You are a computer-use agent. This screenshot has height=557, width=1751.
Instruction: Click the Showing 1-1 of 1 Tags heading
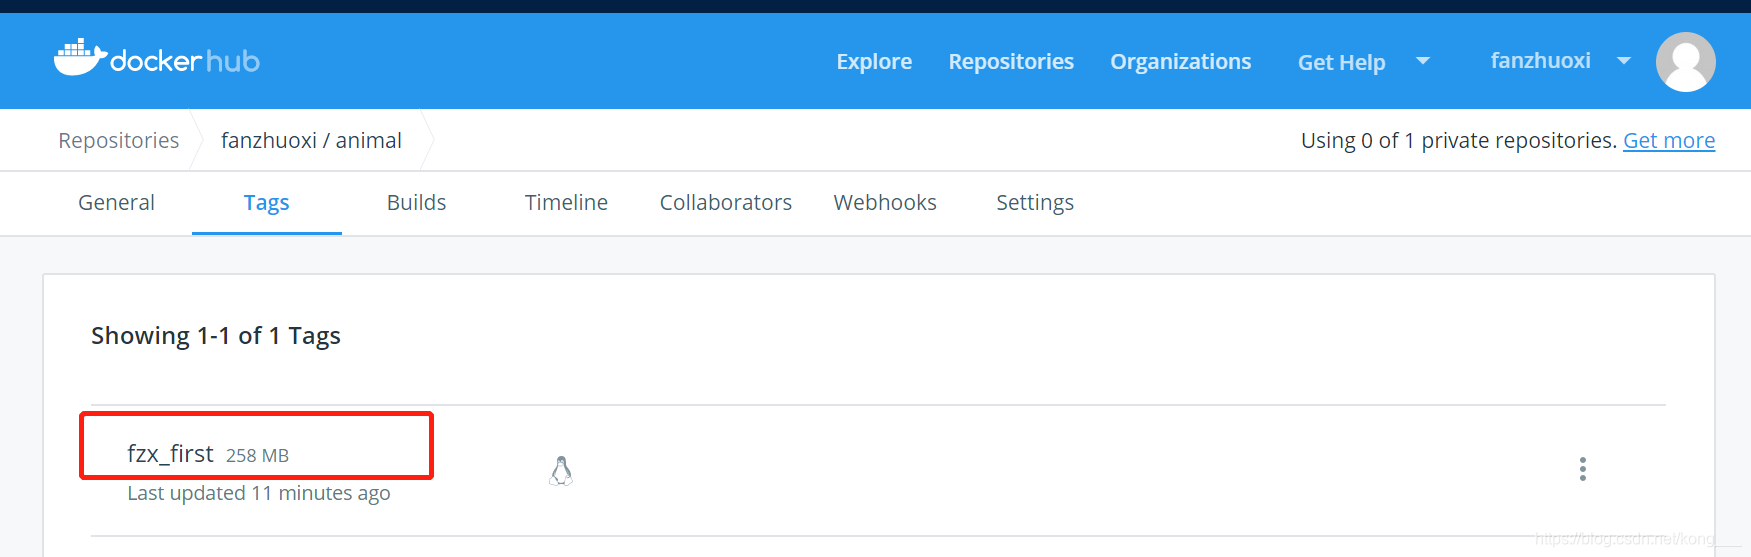pos(216,336)
